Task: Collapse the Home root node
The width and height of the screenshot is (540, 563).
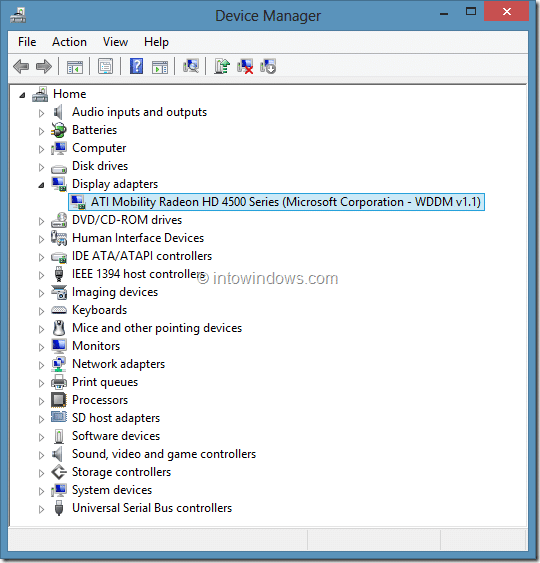Action: click(22, 95)
